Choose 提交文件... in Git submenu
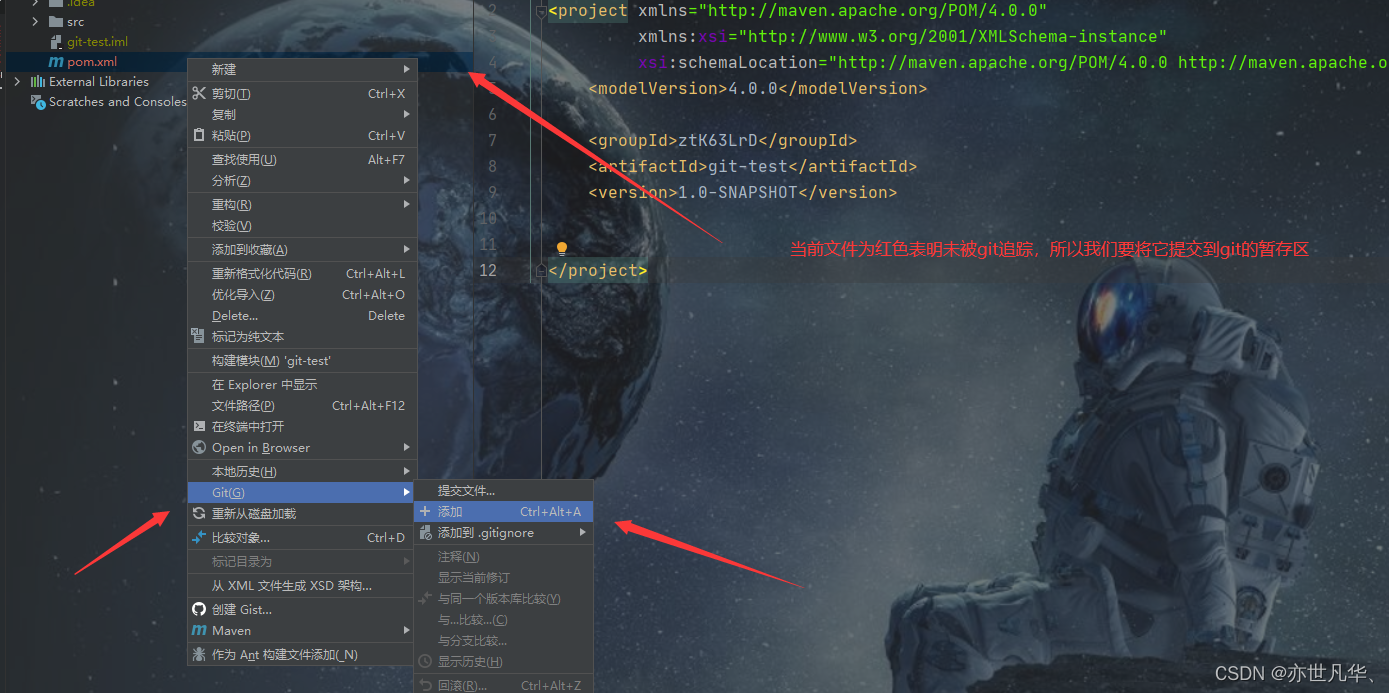 [x=504, y=490]
